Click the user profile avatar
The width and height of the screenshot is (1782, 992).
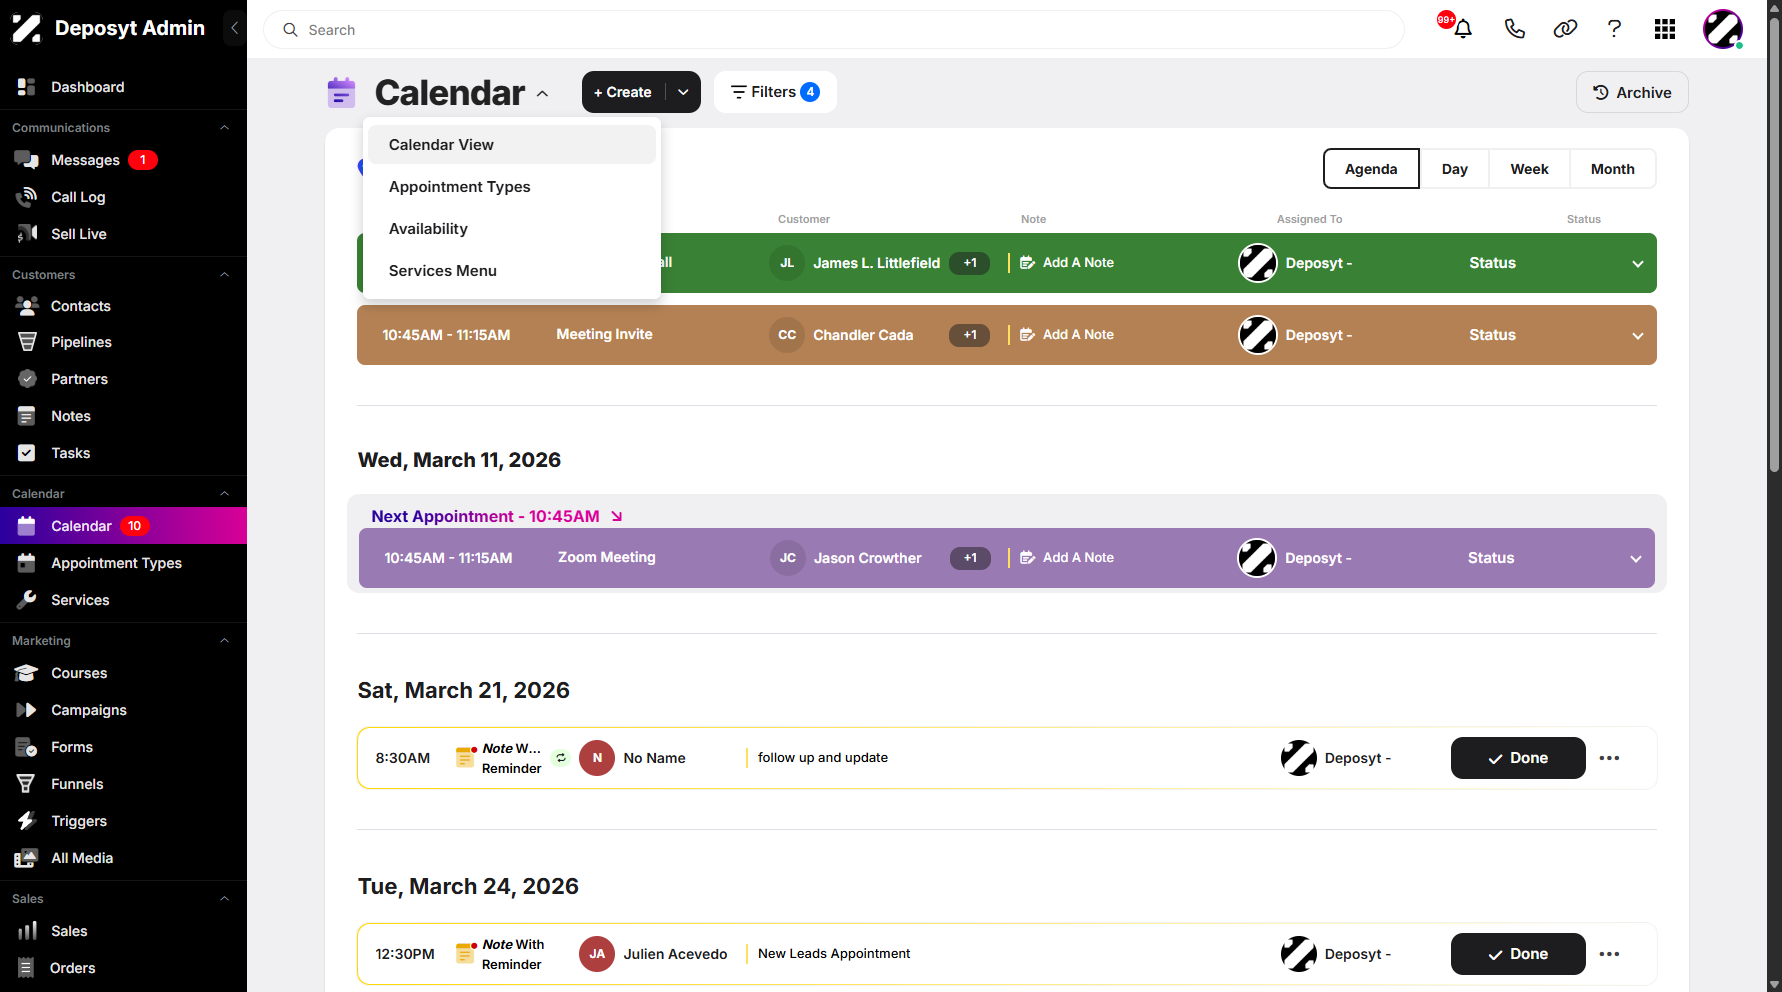[x=1723, y=29]
